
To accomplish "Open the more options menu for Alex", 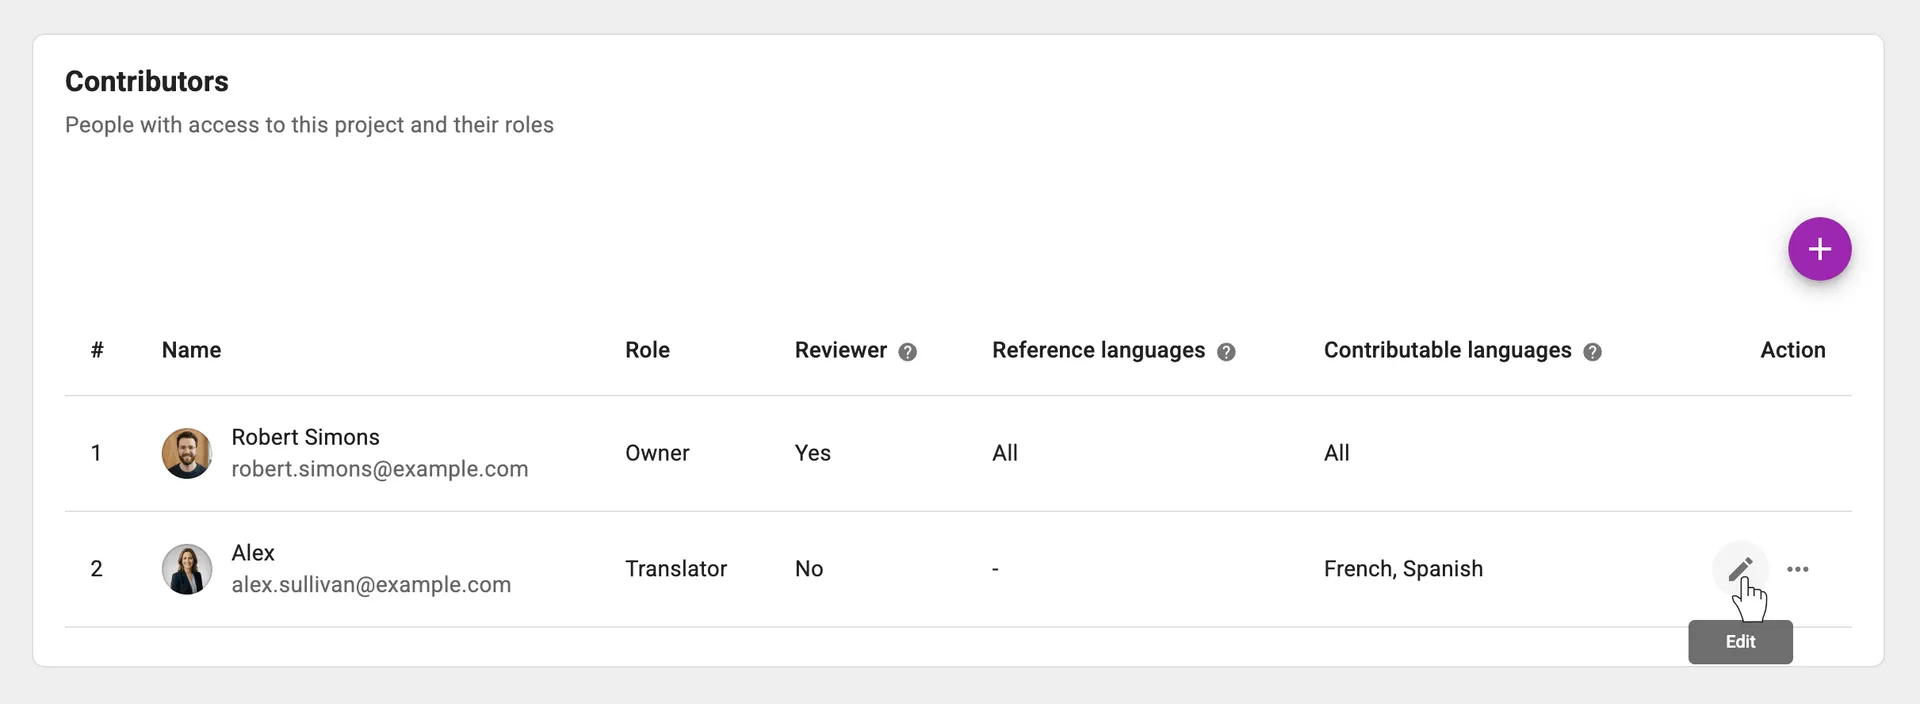I will 1797,569.
